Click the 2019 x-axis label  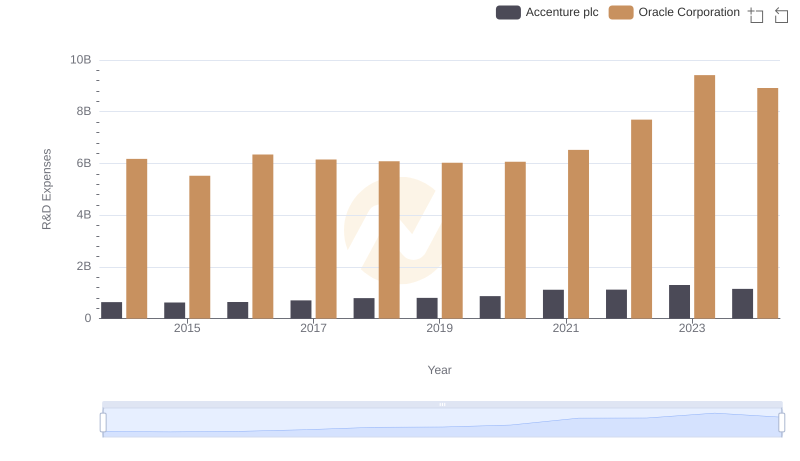(x=439, y=328)
